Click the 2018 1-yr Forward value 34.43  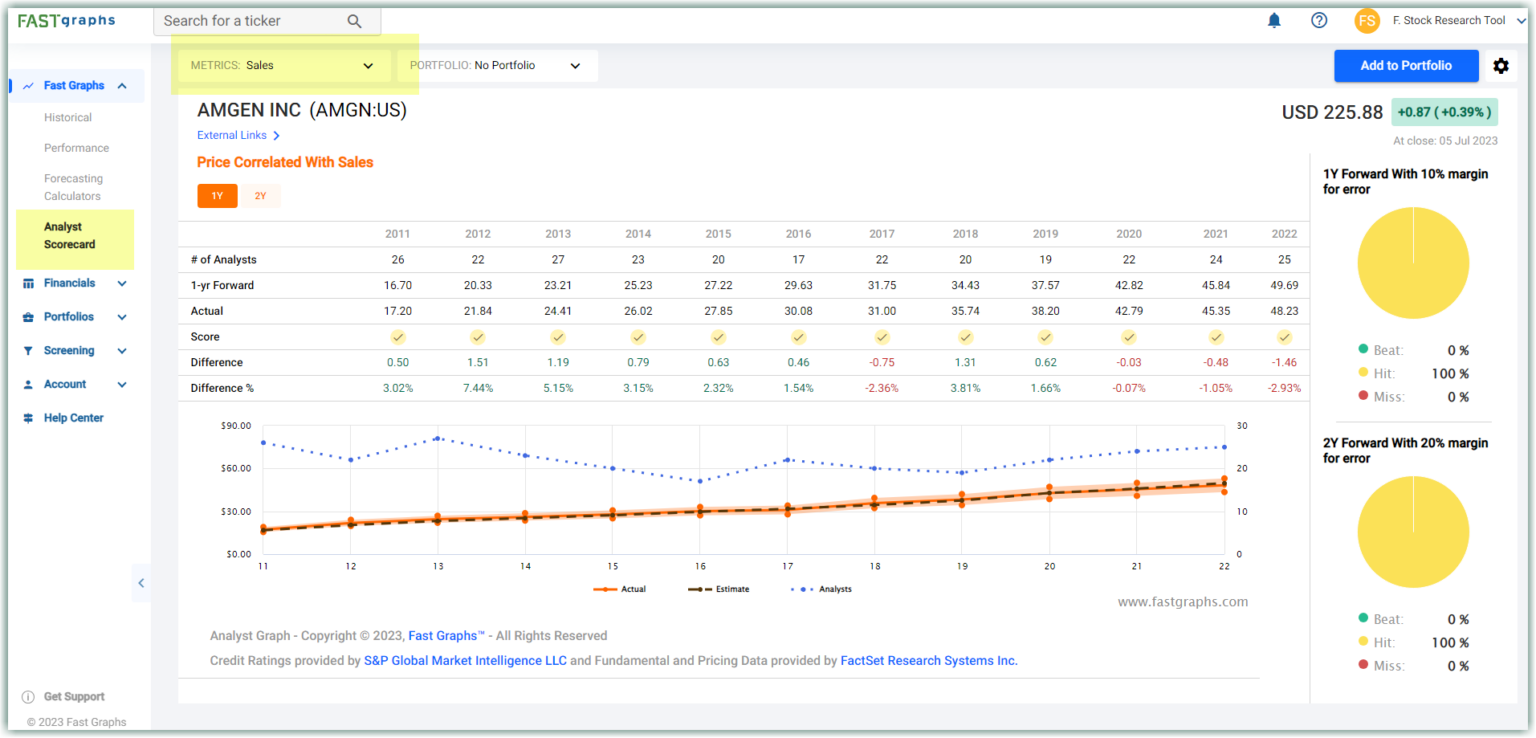965,286
